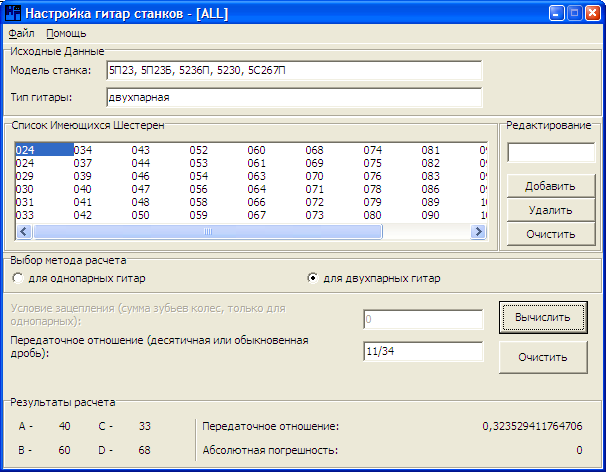Open the Файл menu
This screenshot has height=472, width=606.
coord(21,33)
